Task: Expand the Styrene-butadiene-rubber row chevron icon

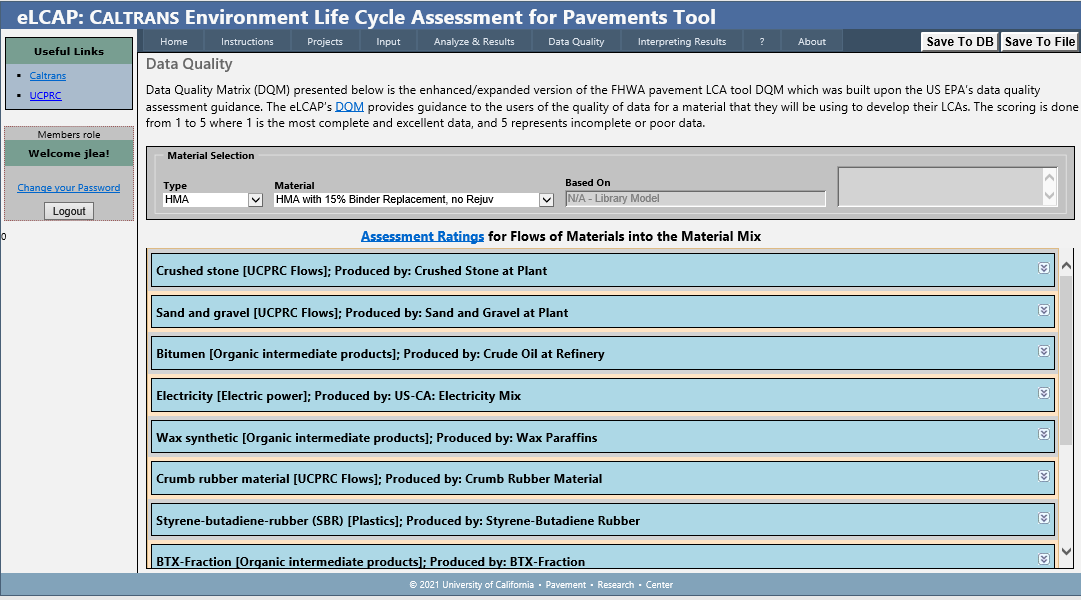Action: [x=1043, y=518]
